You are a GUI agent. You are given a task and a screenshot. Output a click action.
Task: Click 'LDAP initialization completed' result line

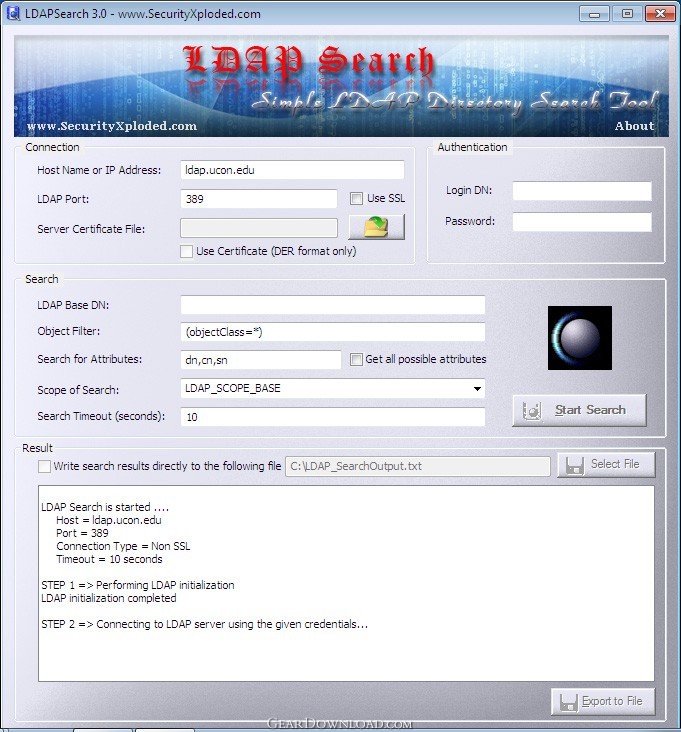(109, 598)
